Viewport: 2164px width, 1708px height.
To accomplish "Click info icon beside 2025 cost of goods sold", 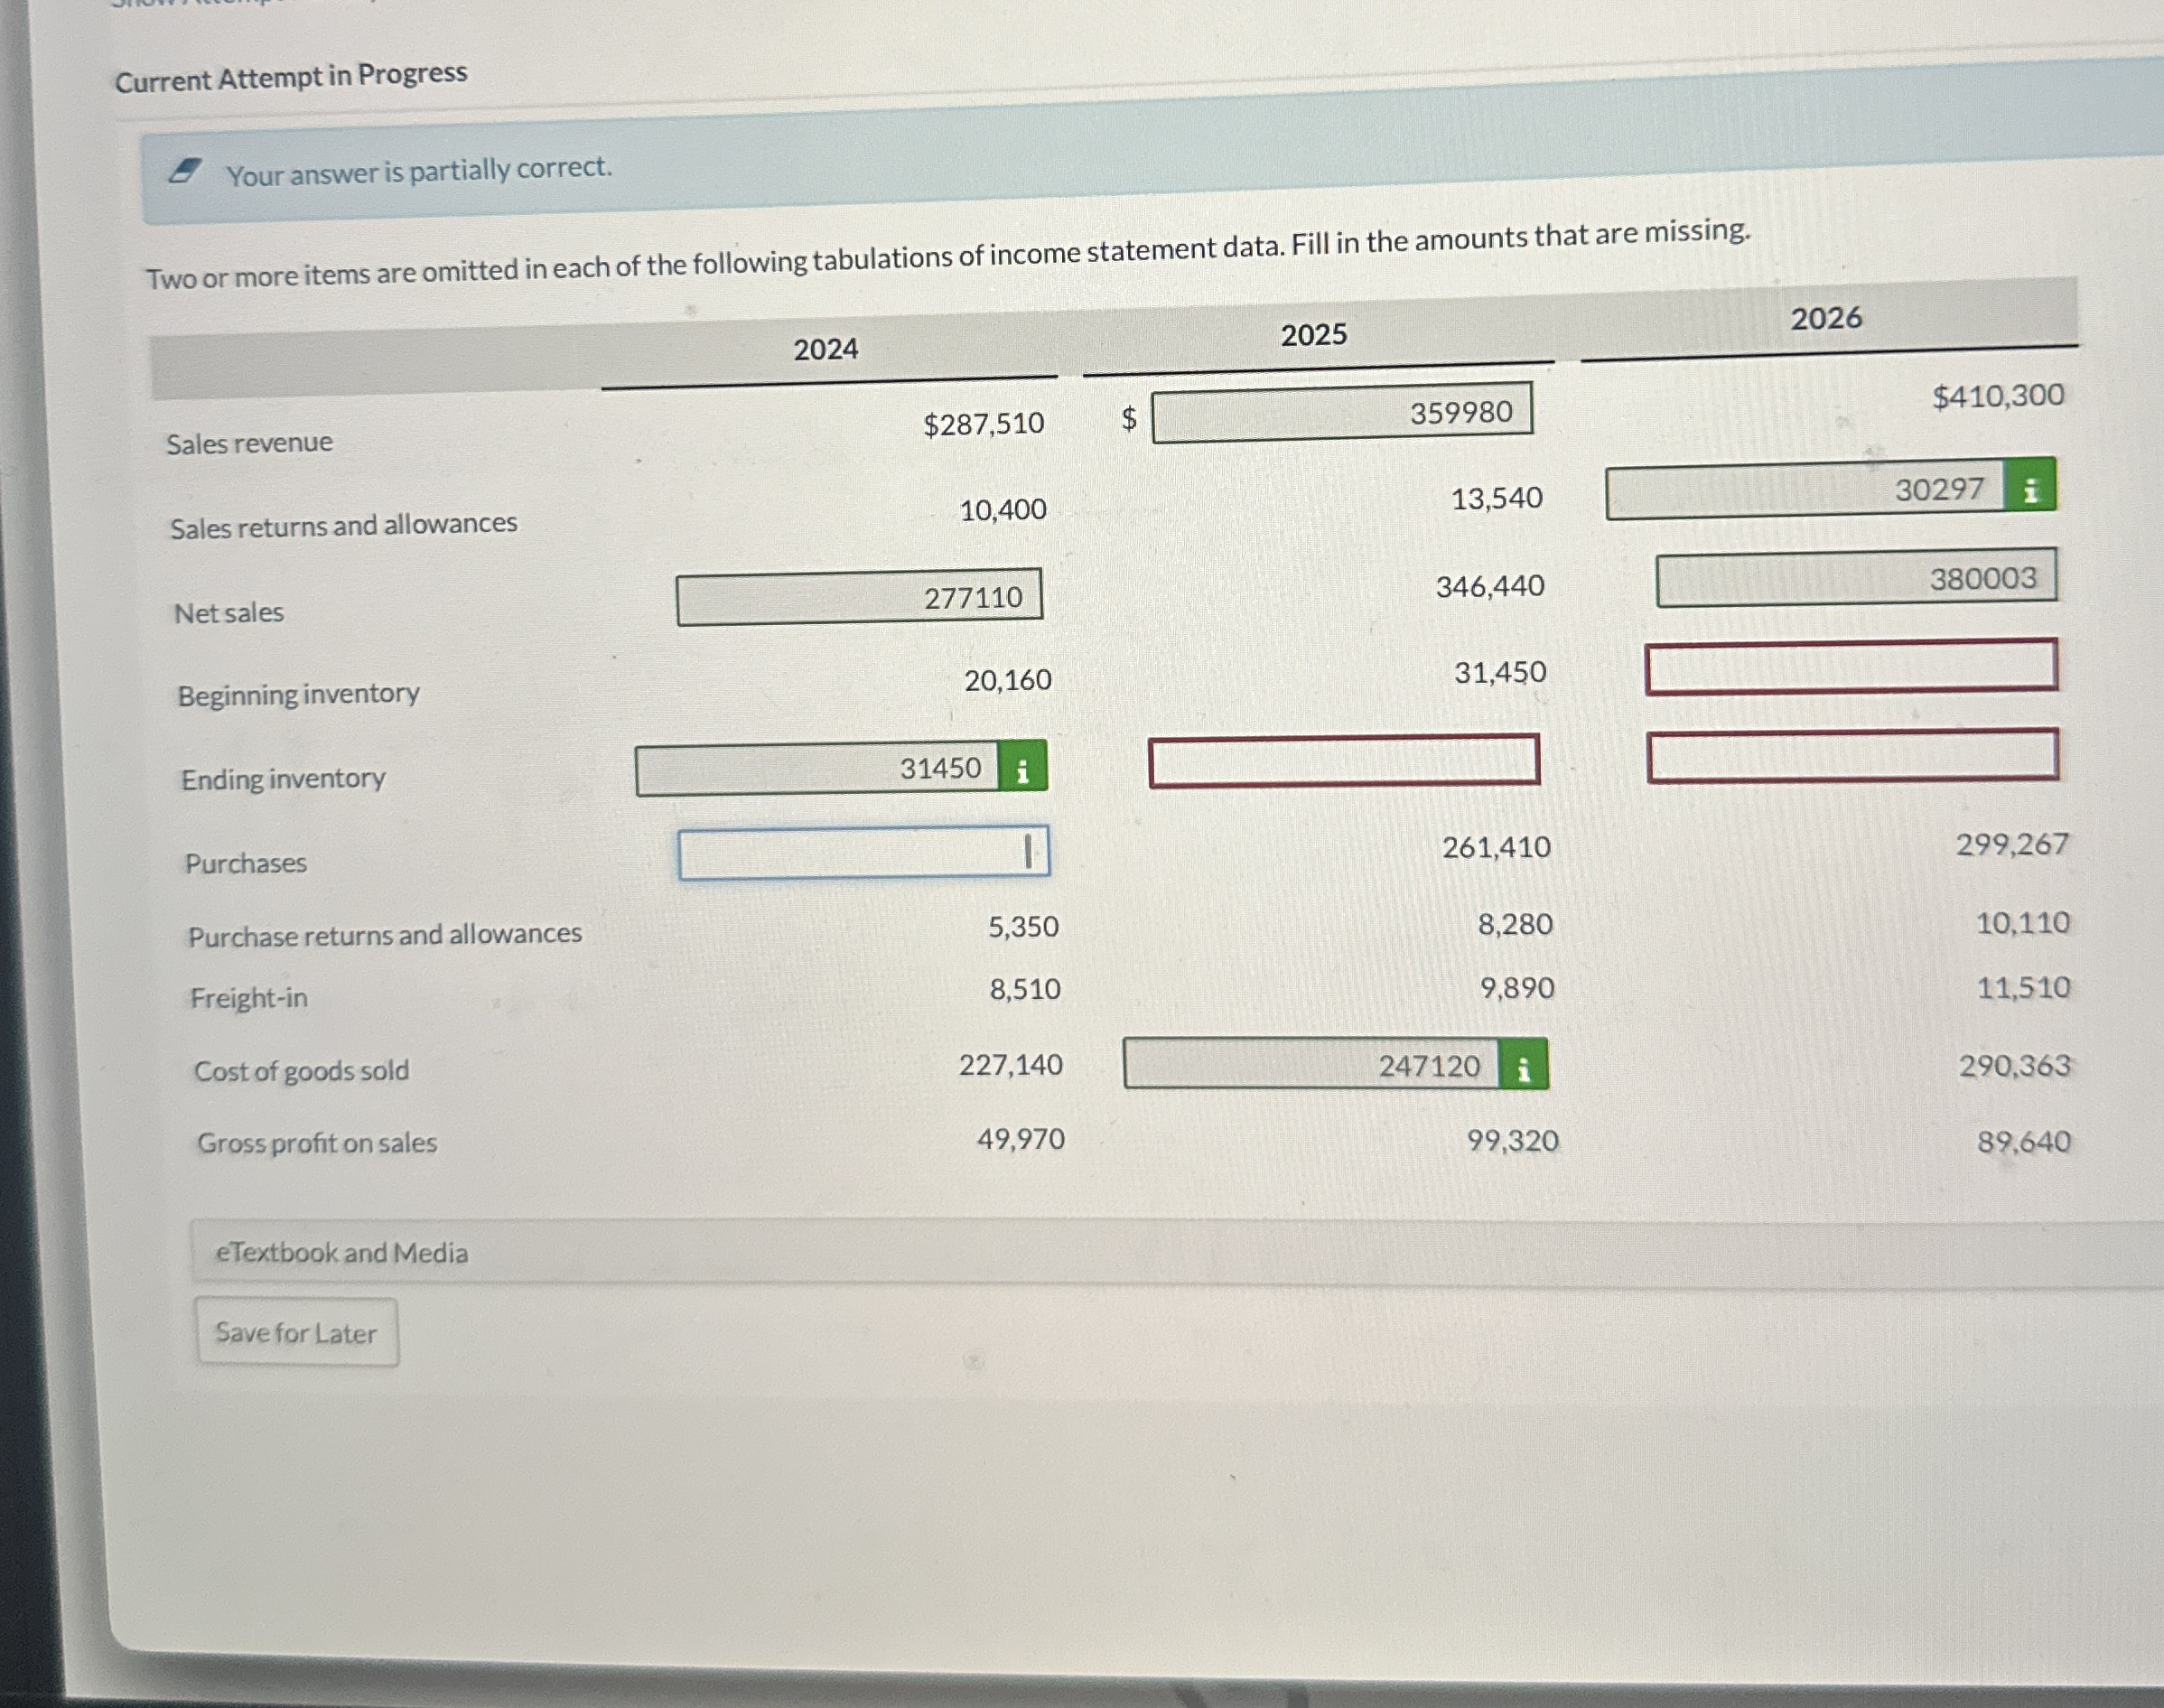I will (1523, 1065).
